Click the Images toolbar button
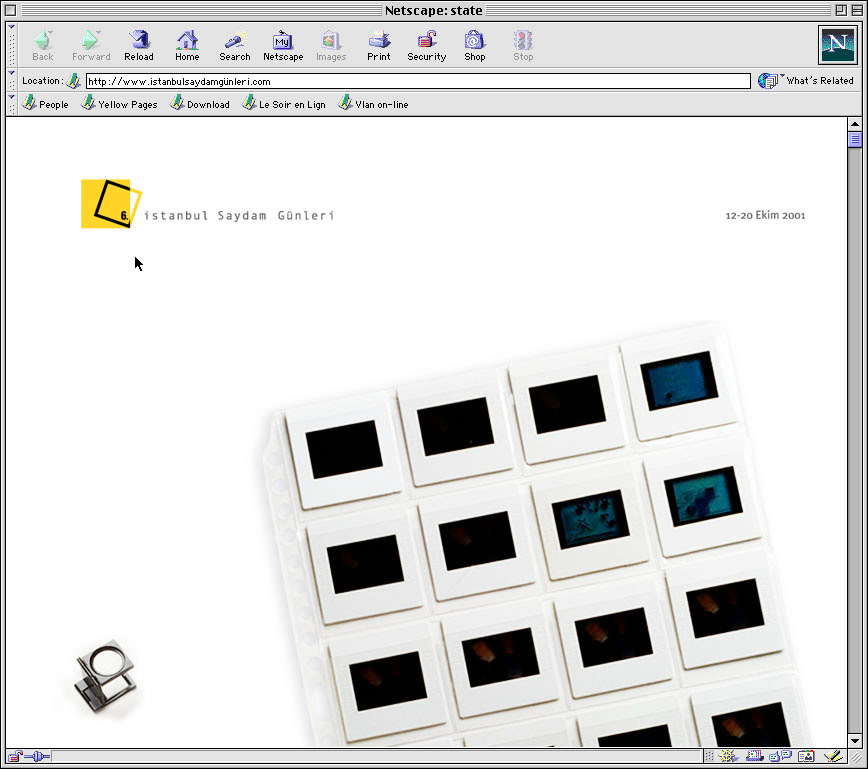 pyautogui.click(x=331, y=45)
